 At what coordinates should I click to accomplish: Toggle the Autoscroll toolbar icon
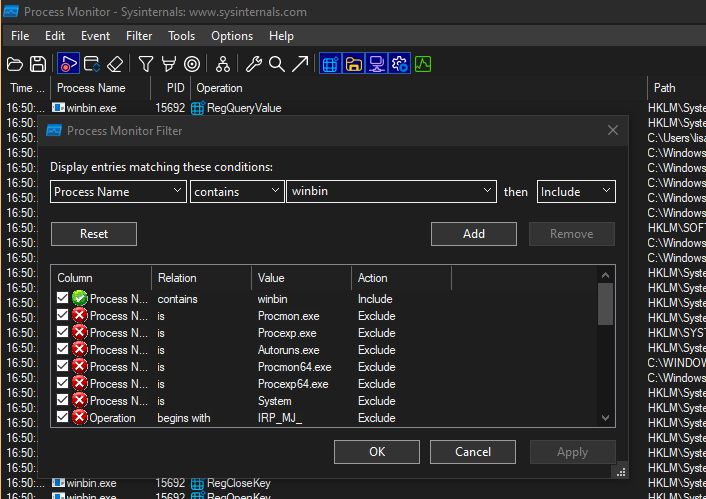pyautogui.click(x=92, y=64)
